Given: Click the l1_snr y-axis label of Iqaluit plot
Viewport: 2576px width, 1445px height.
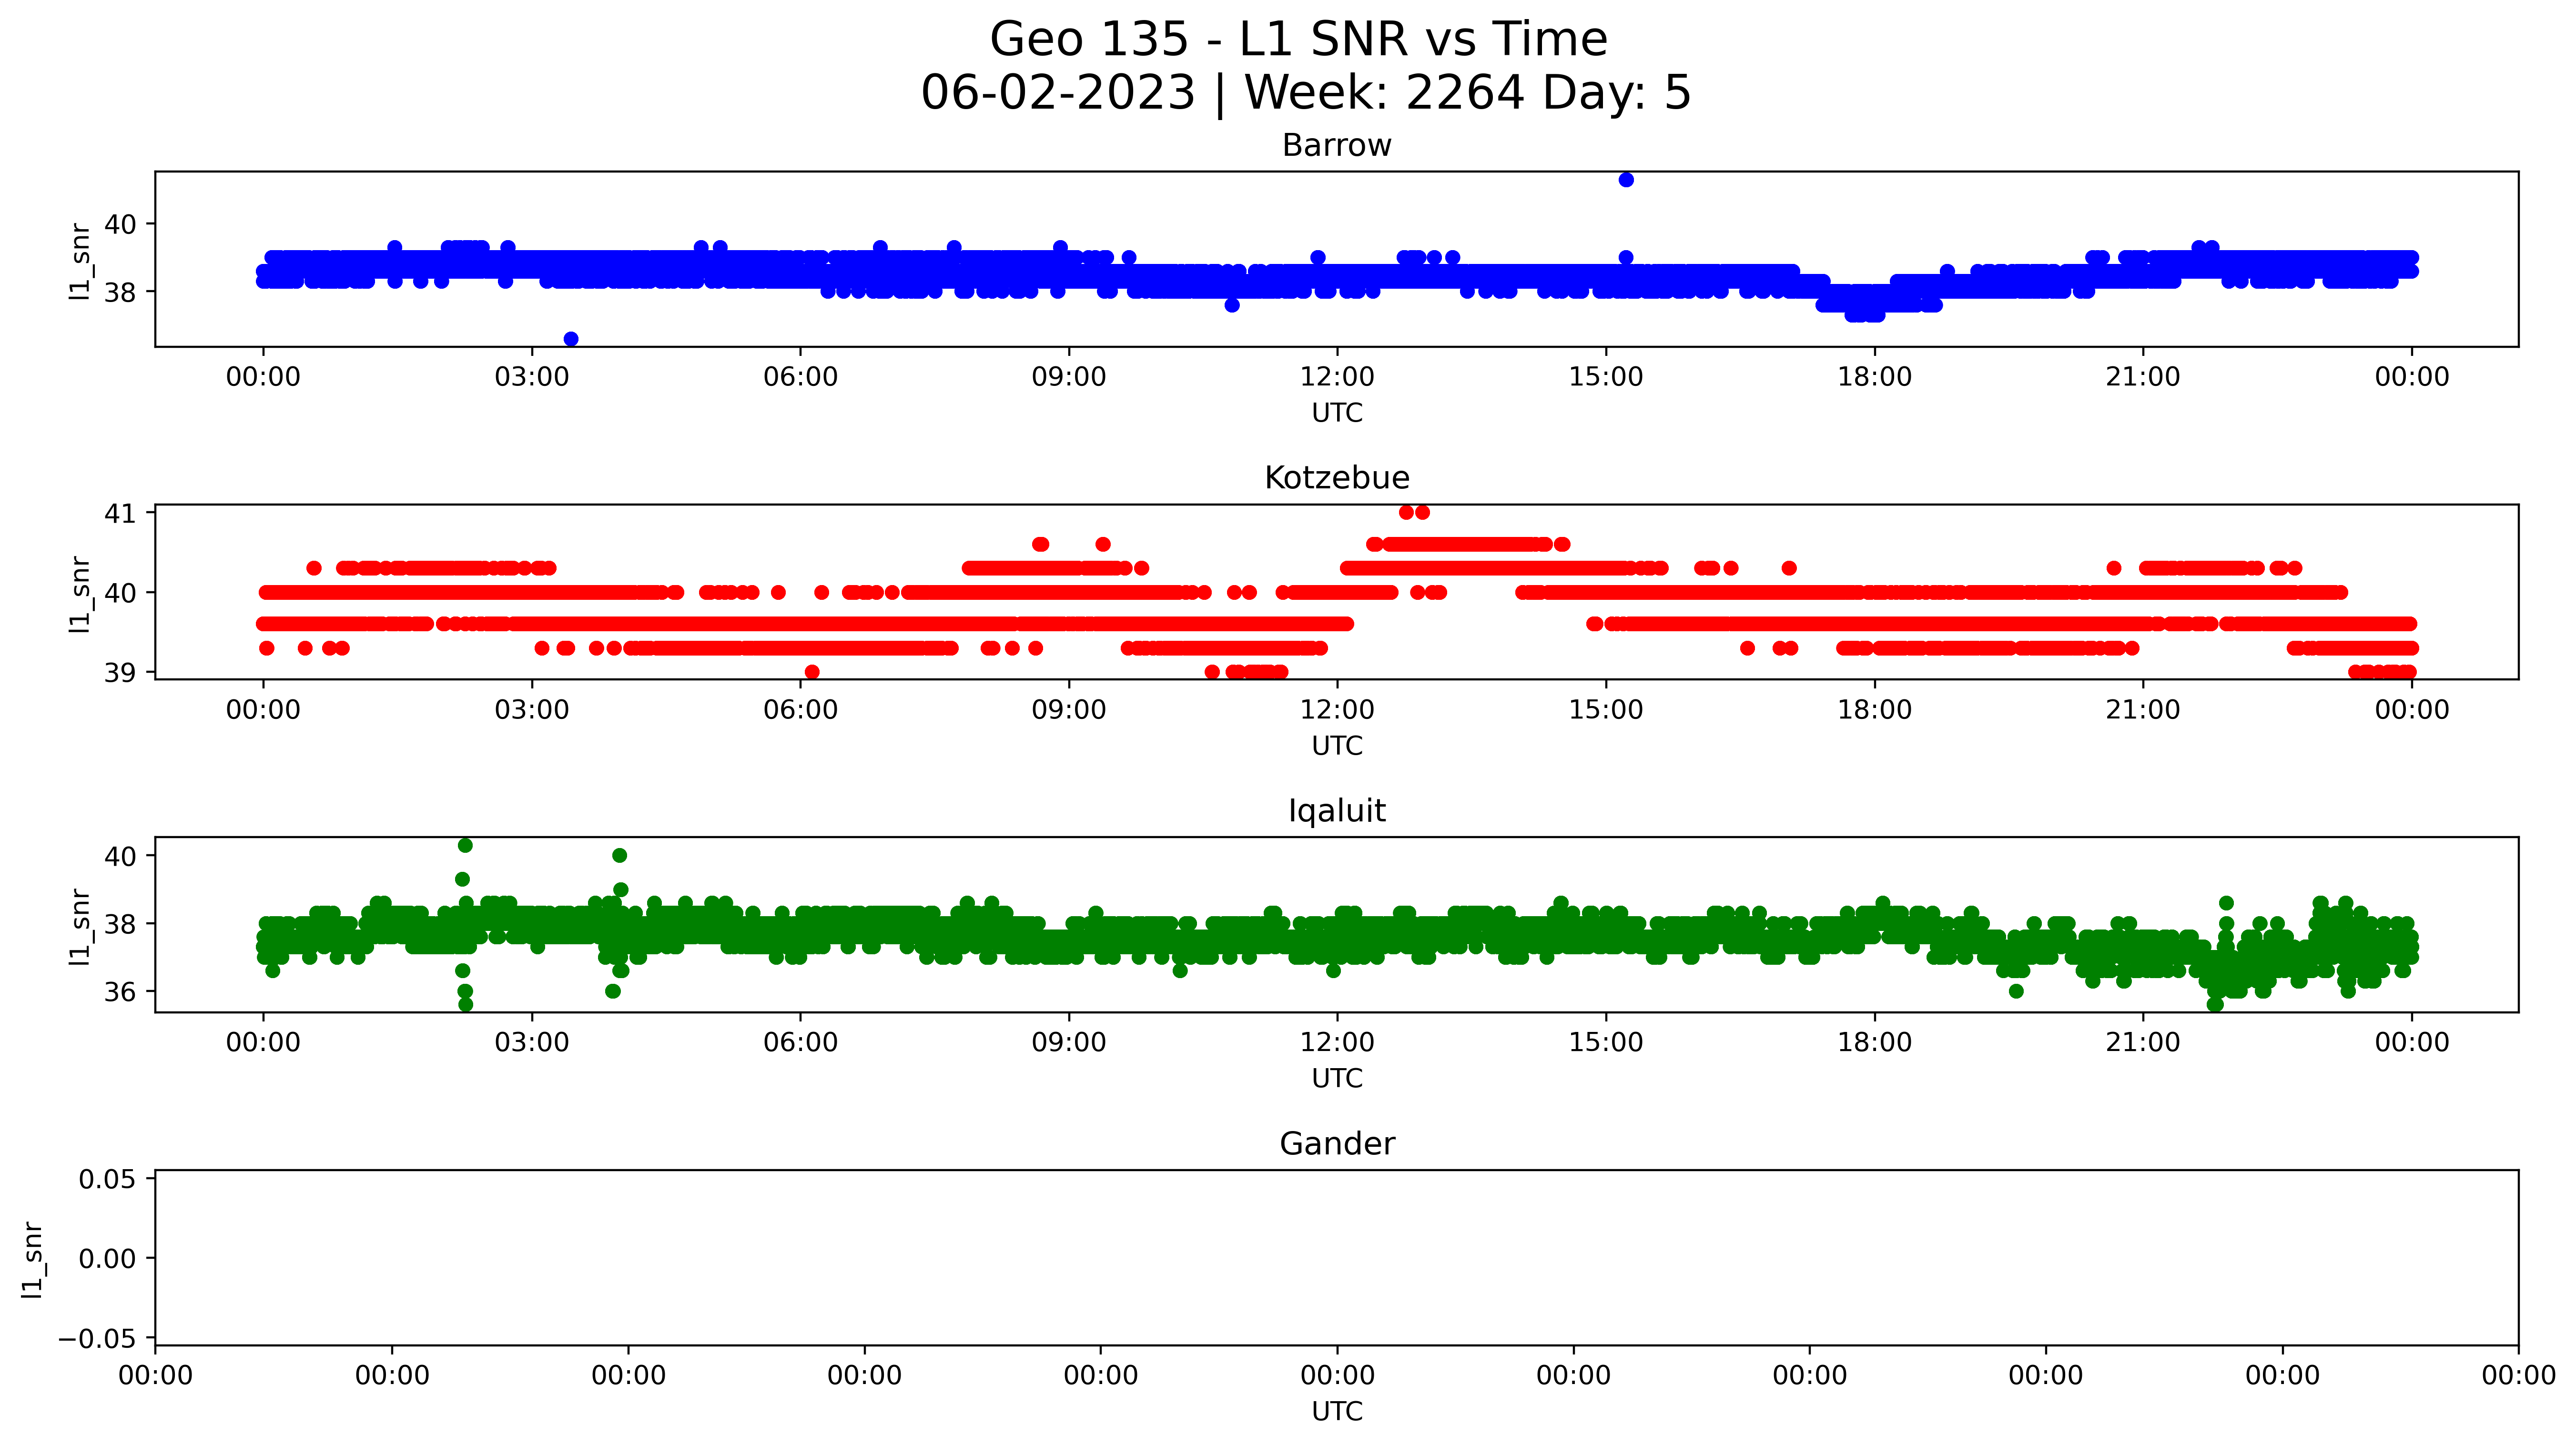Looking at the screenshot, I should [x=80, y=927].
